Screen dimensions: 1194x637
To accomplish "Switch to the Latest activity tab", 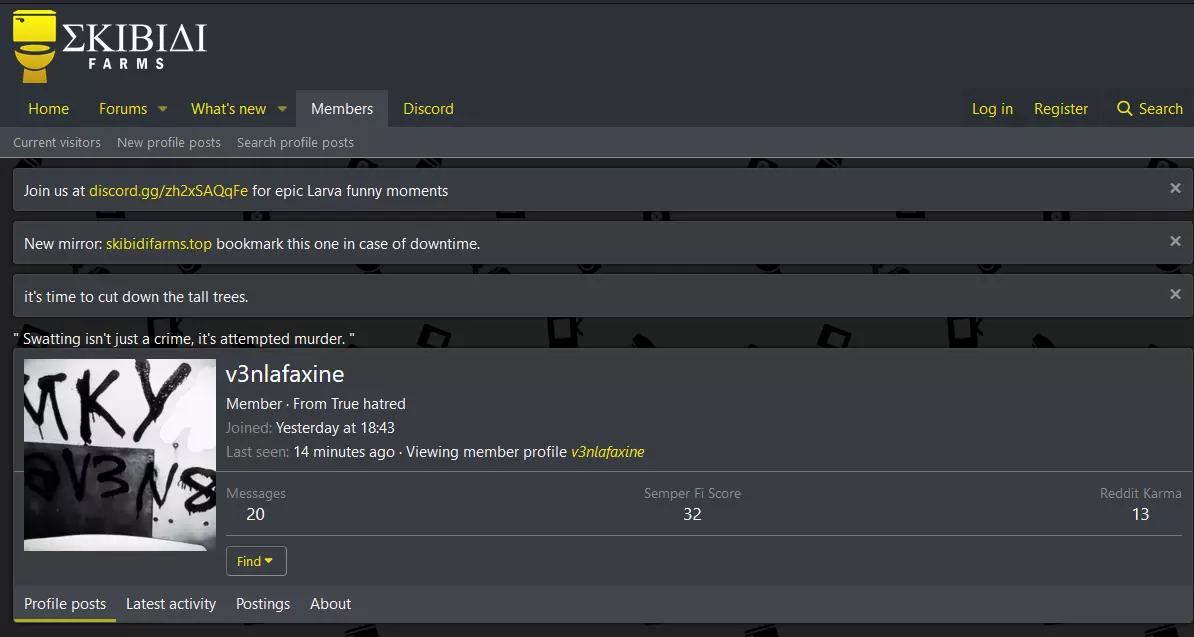I will click(171, 604).
